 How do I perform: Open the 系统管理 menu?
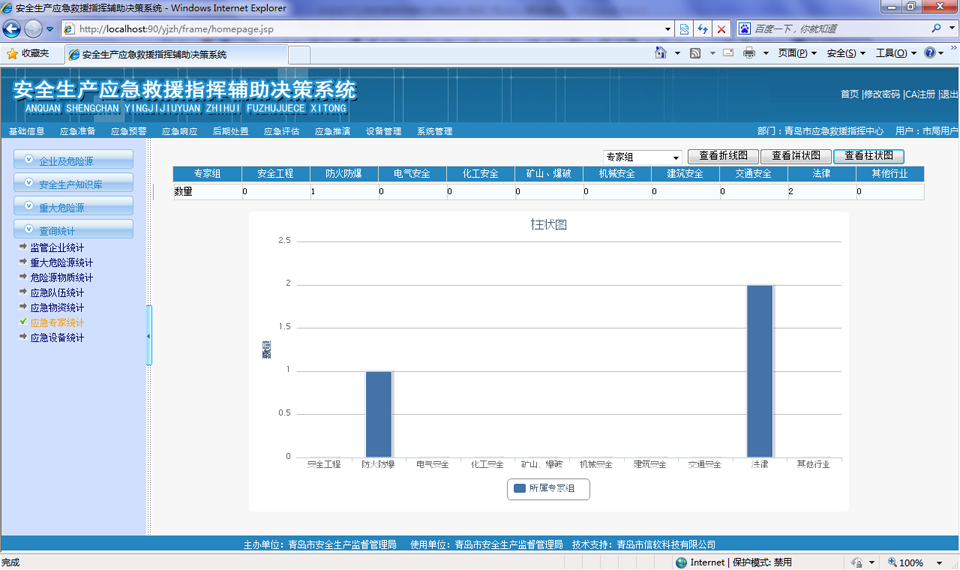[x=434, y=131]
